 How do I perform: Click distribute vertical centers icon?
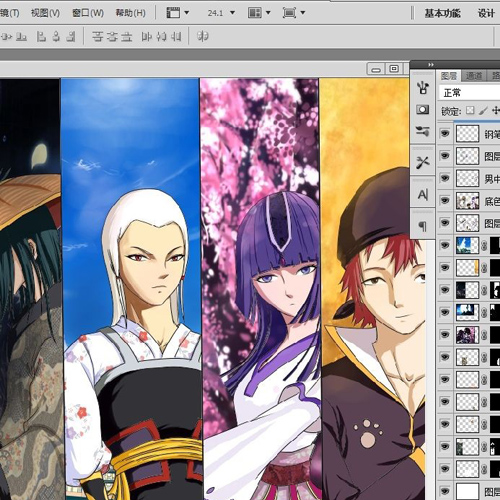(x=112, y=36)
